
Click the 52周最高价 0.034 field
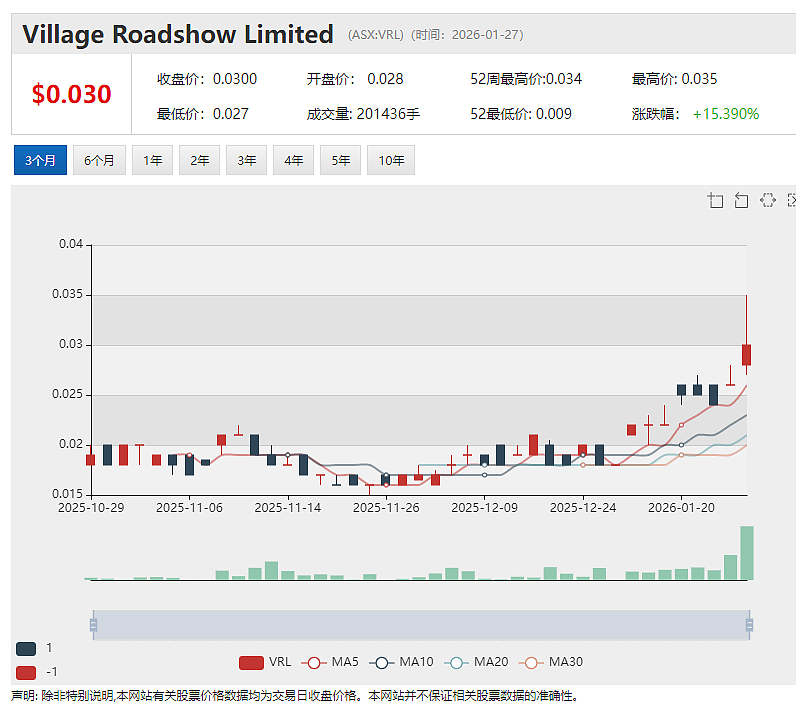pos(526,79)
